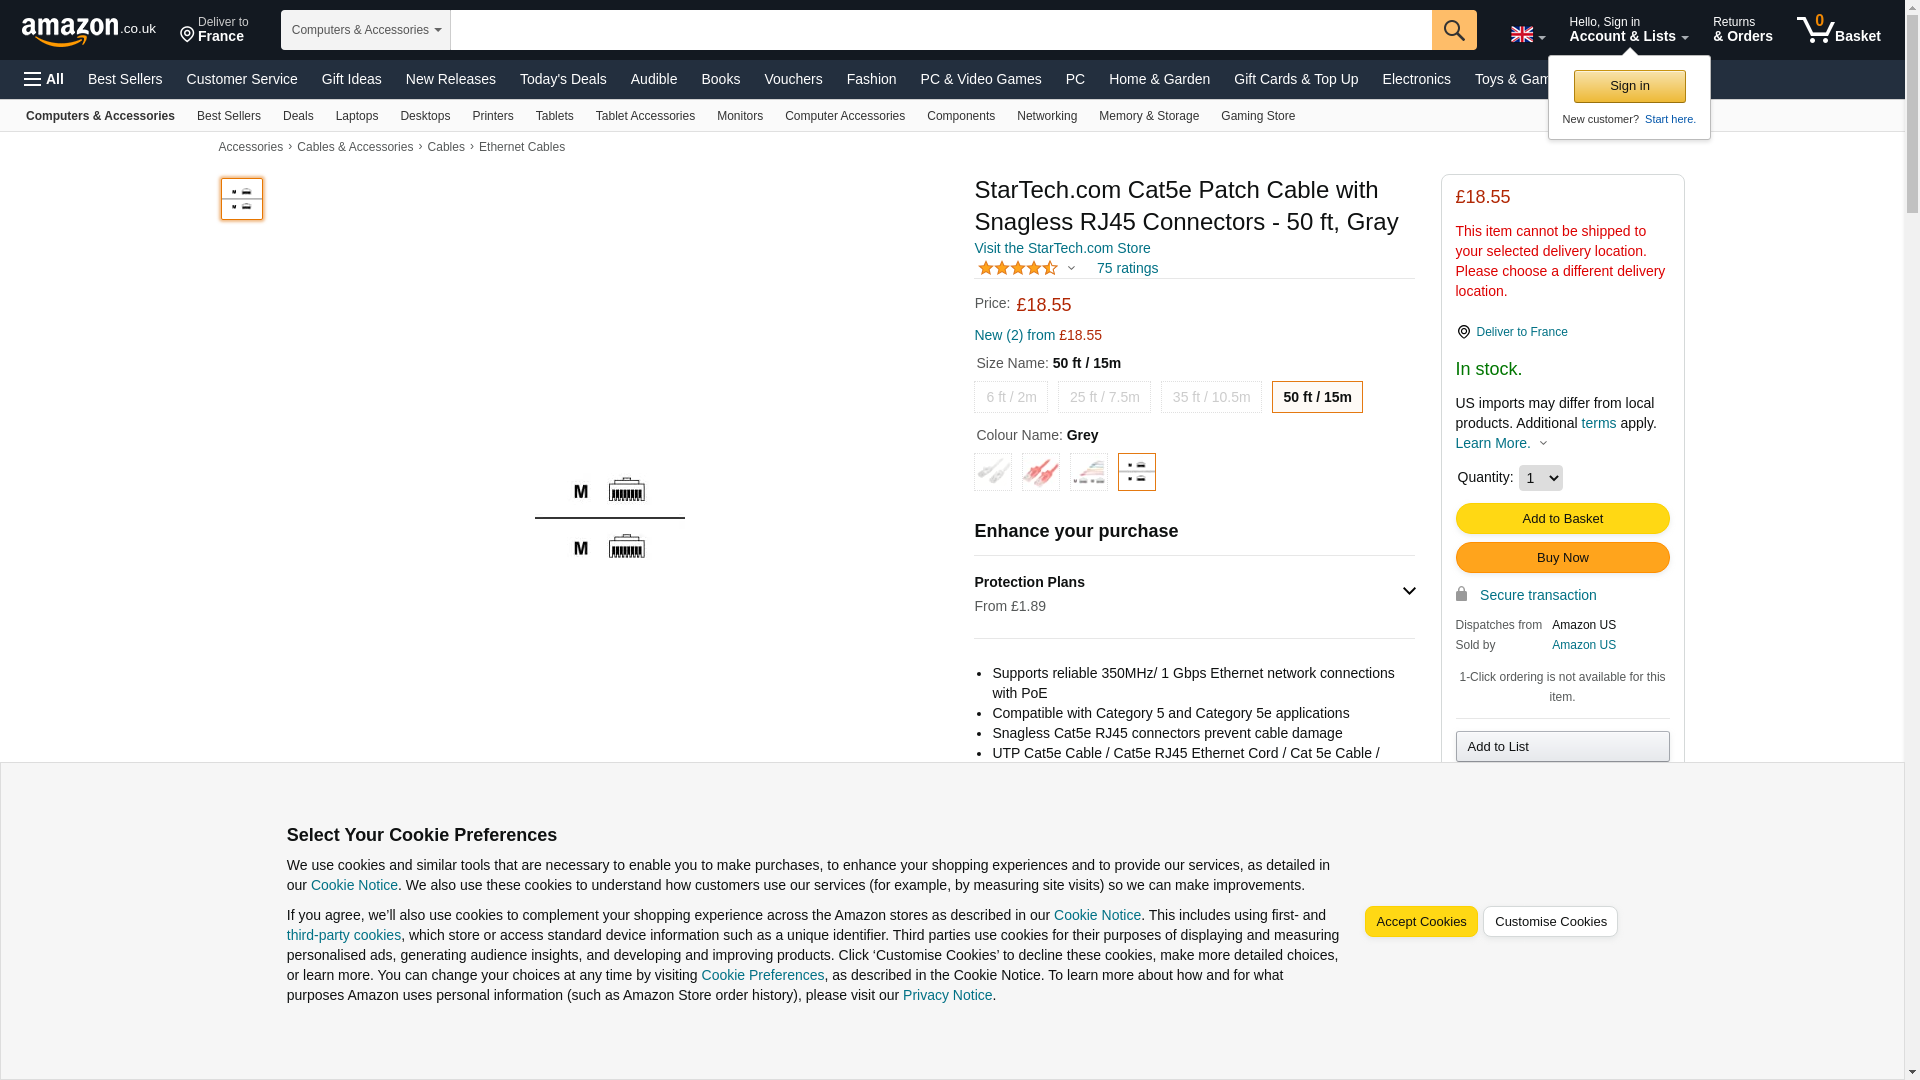Open the Computers & Accessories search category dropdown

tap(365, 30)
